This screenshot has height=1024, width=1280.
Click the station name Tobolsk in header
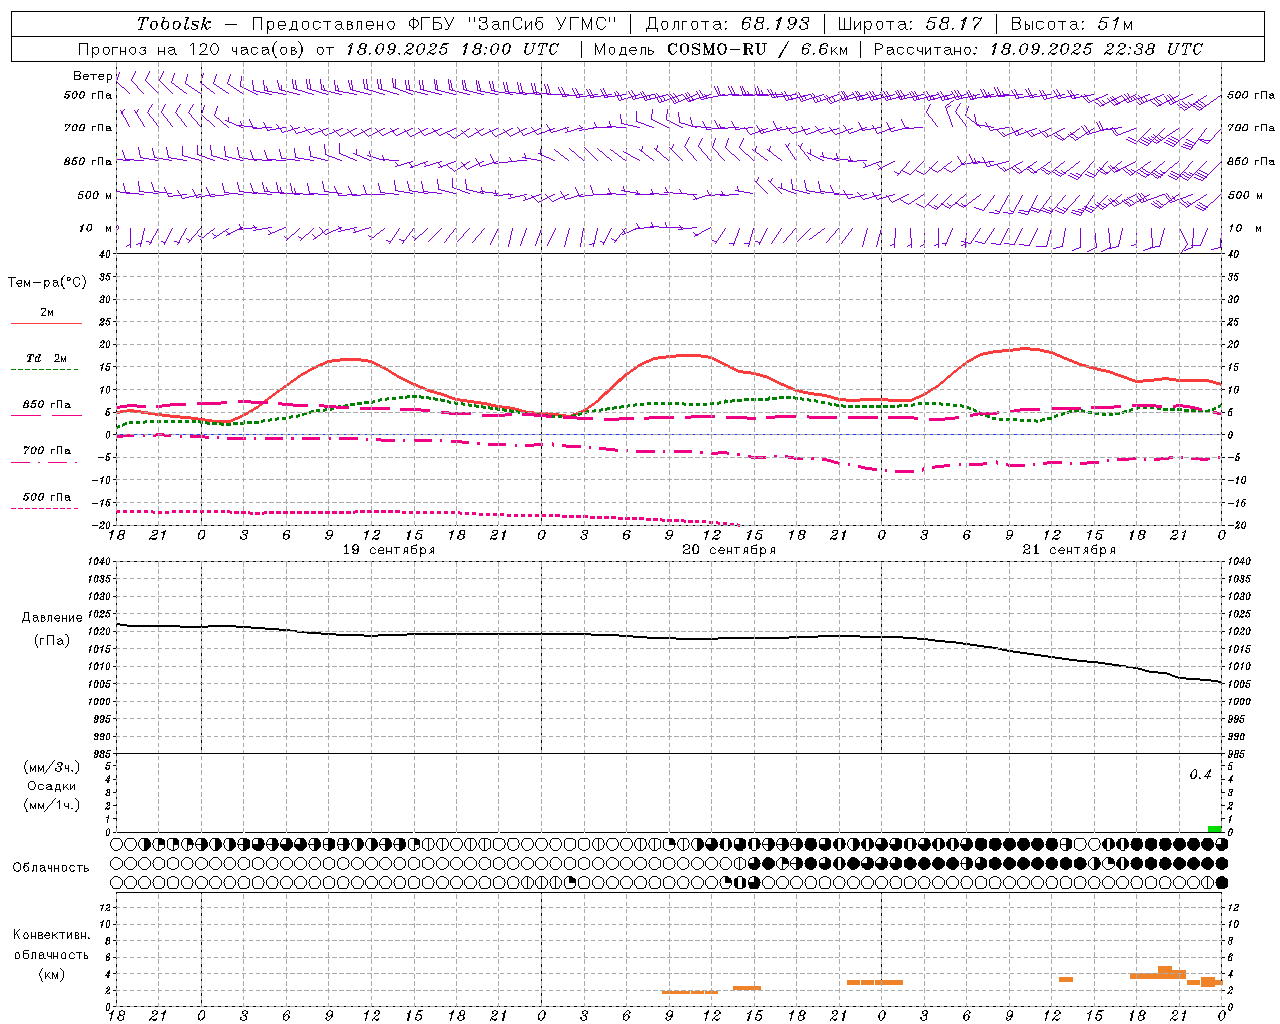pyautogui.click(x=174, y=24)
